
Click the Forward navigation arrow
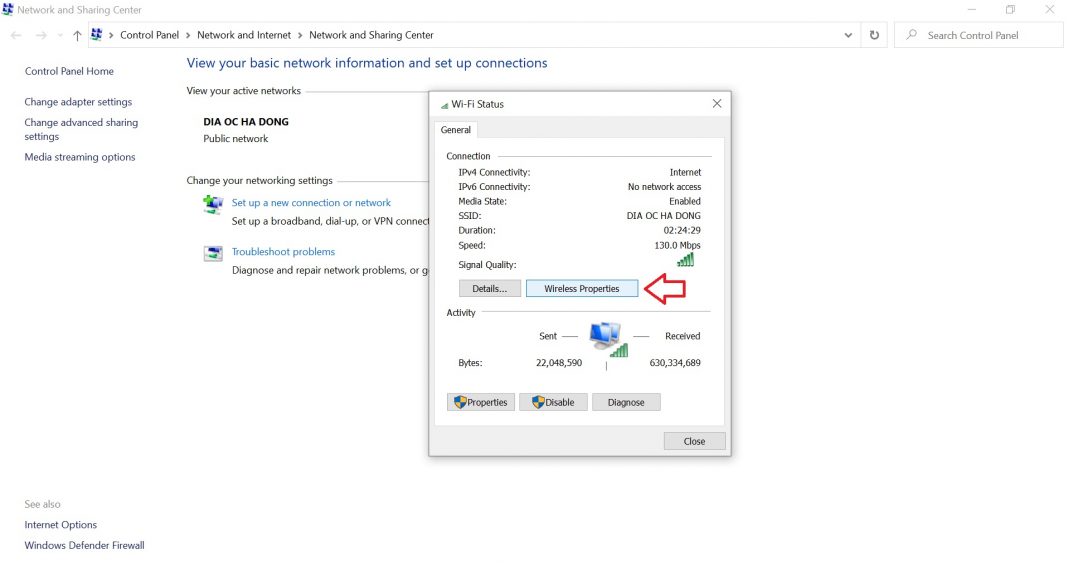[x=41, y=35]
